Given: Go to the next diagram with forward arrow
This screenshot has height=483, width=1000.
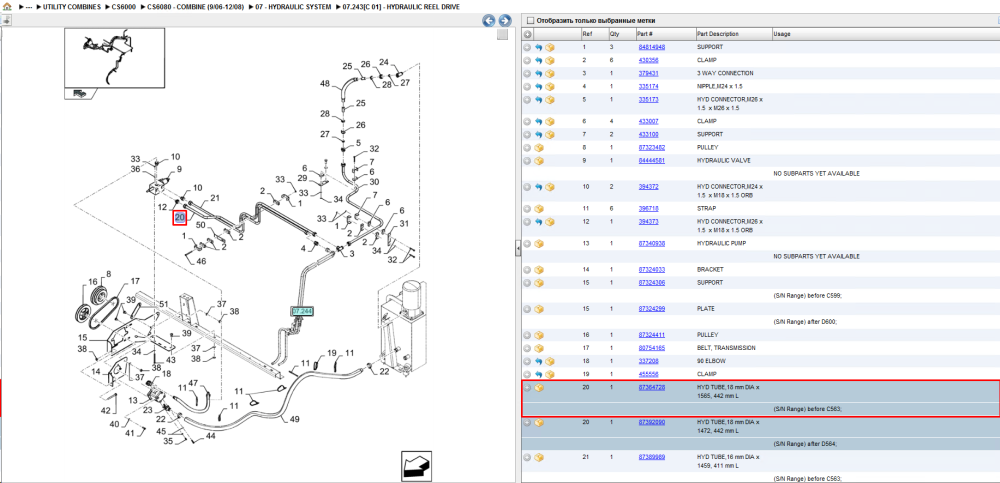Looking at the screenshot, I should (504, 20).
